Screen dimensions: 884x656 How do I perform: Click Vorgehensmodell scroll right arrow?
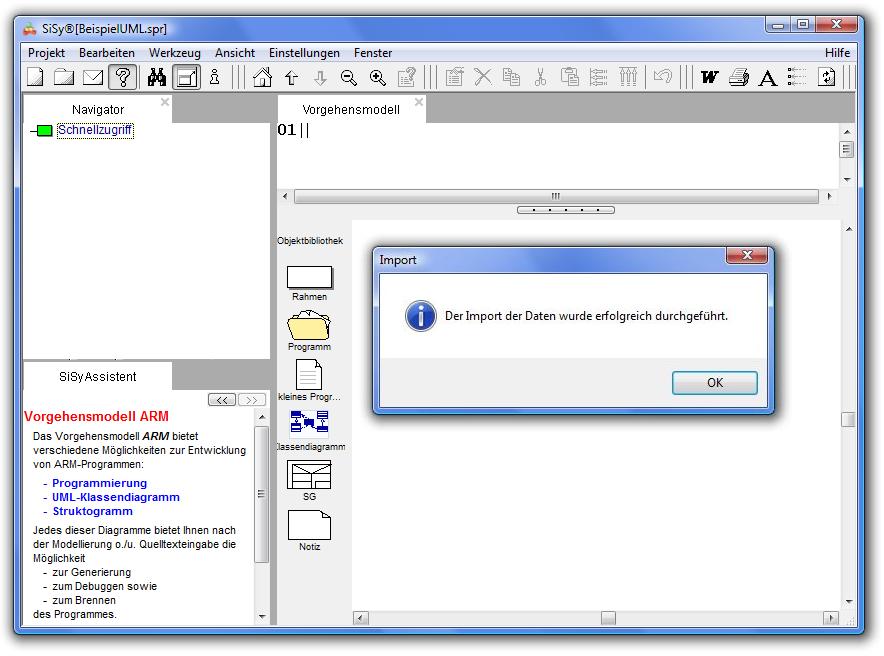[x=829, y=196]
